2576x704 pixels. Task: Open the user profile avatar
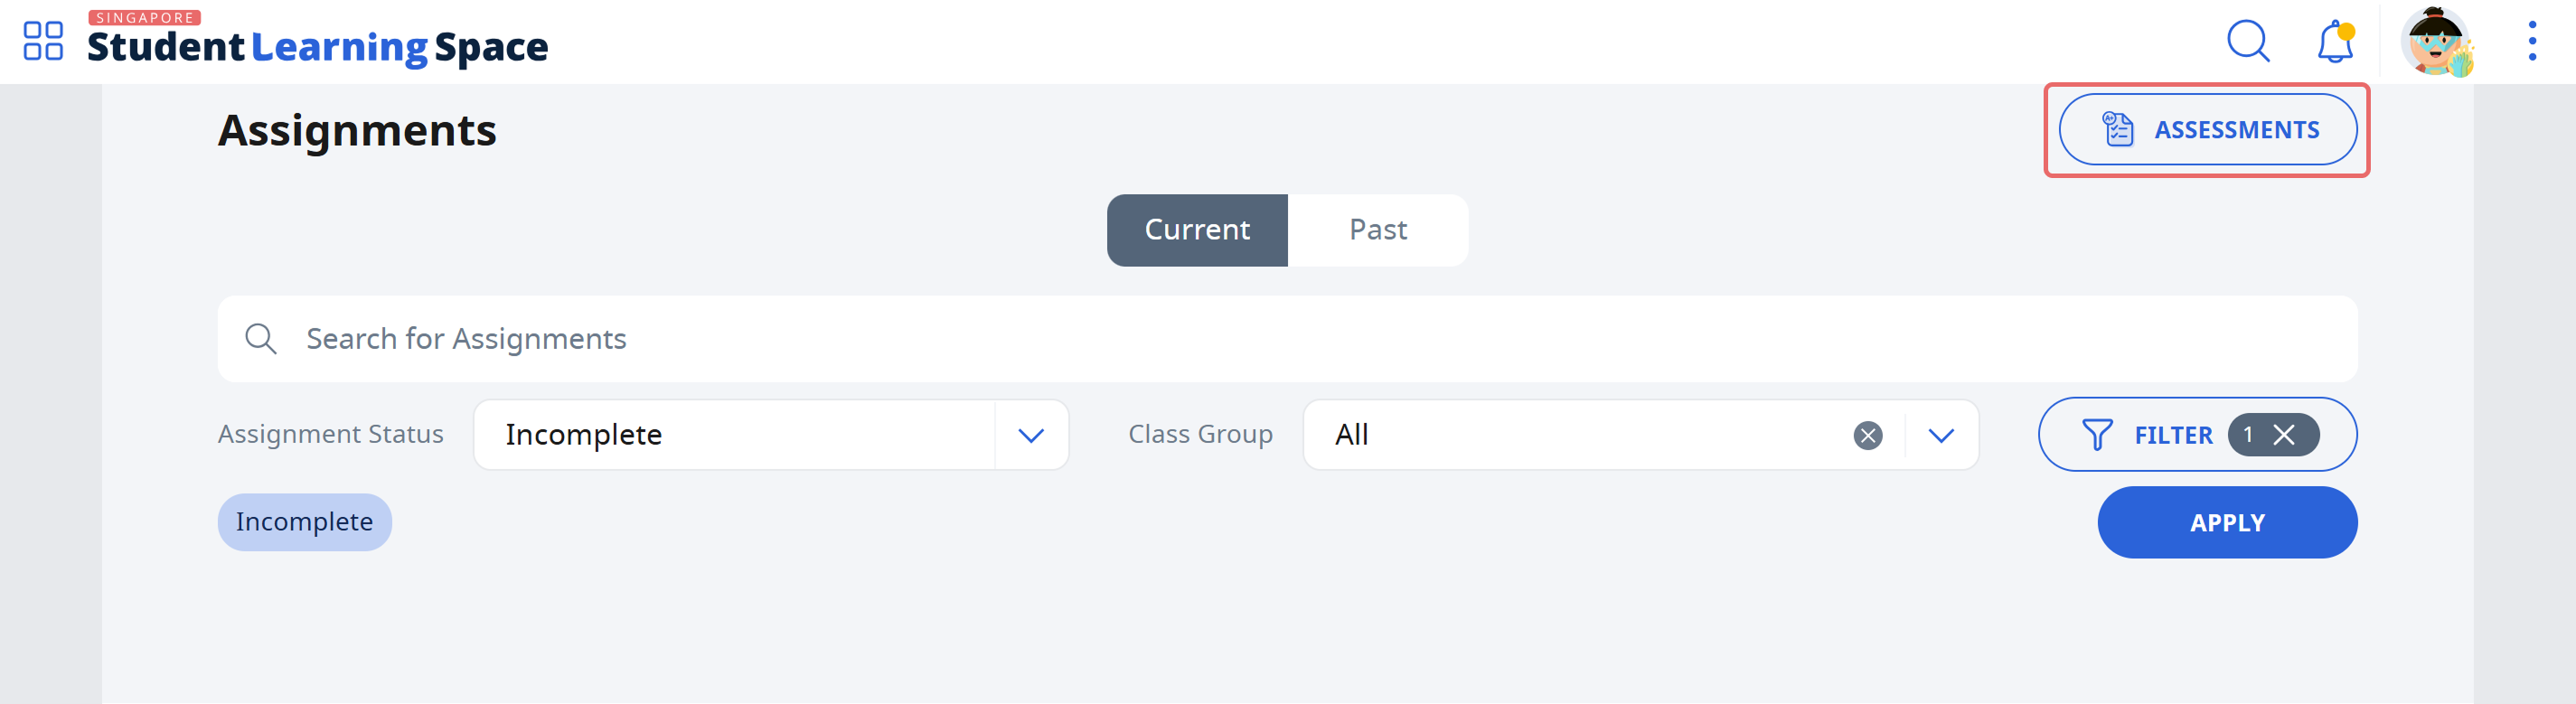click(x=2437, y=41)
